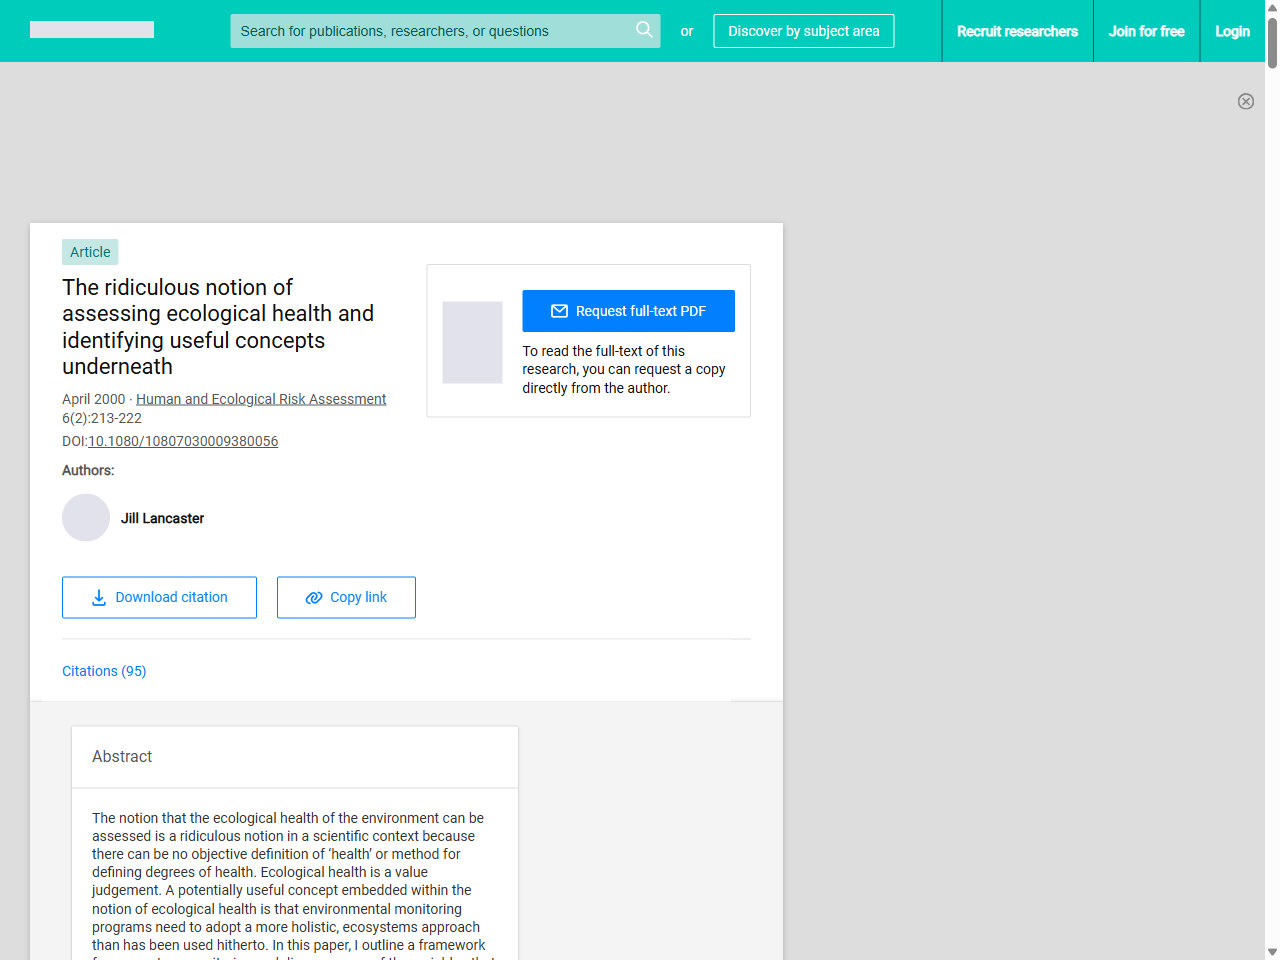Click the site logo in the header
The image size is (1280, 960).
click(x=92, y=30)
